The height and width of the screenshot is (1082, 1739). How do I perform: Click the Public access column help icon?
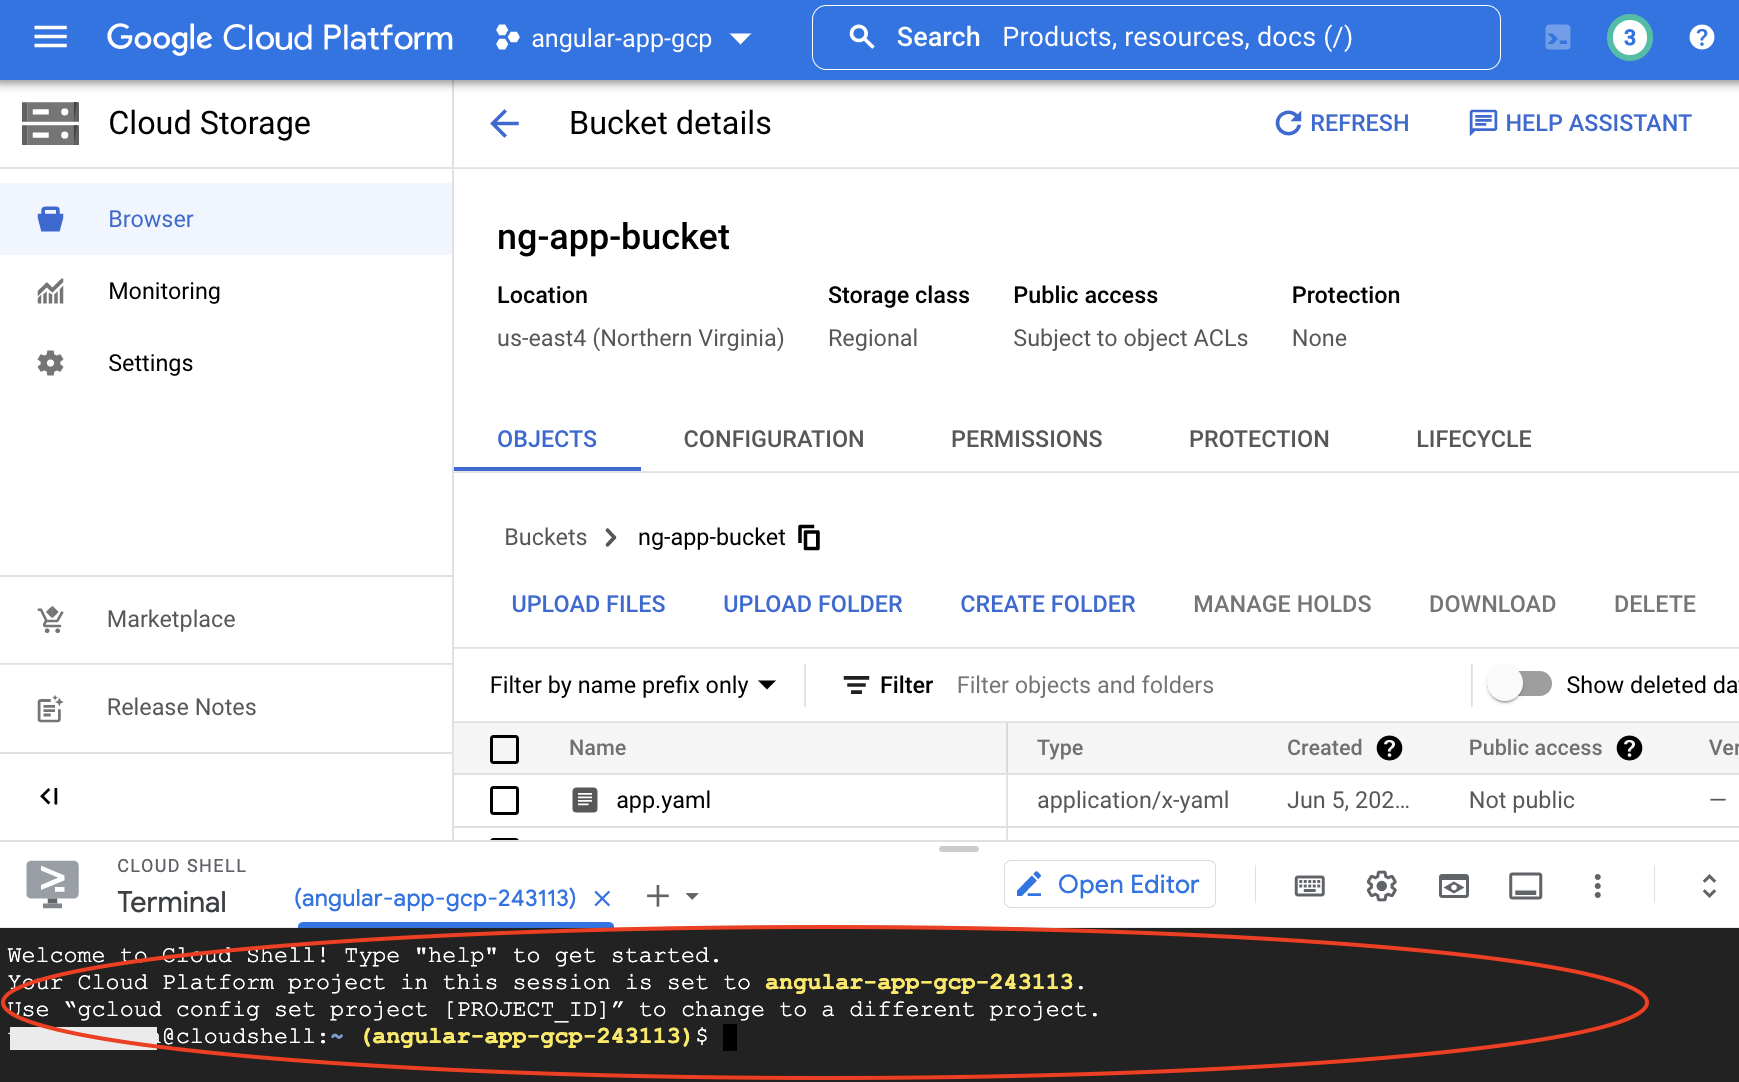[1629, 748]
